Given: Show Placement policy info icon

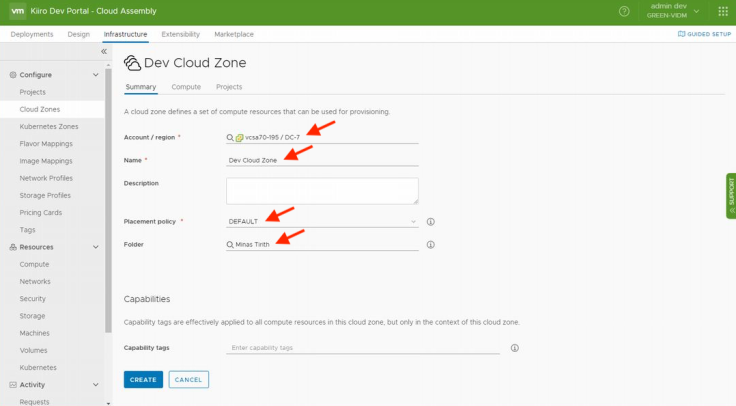Looking at the screenshot, I should point(430,222).
